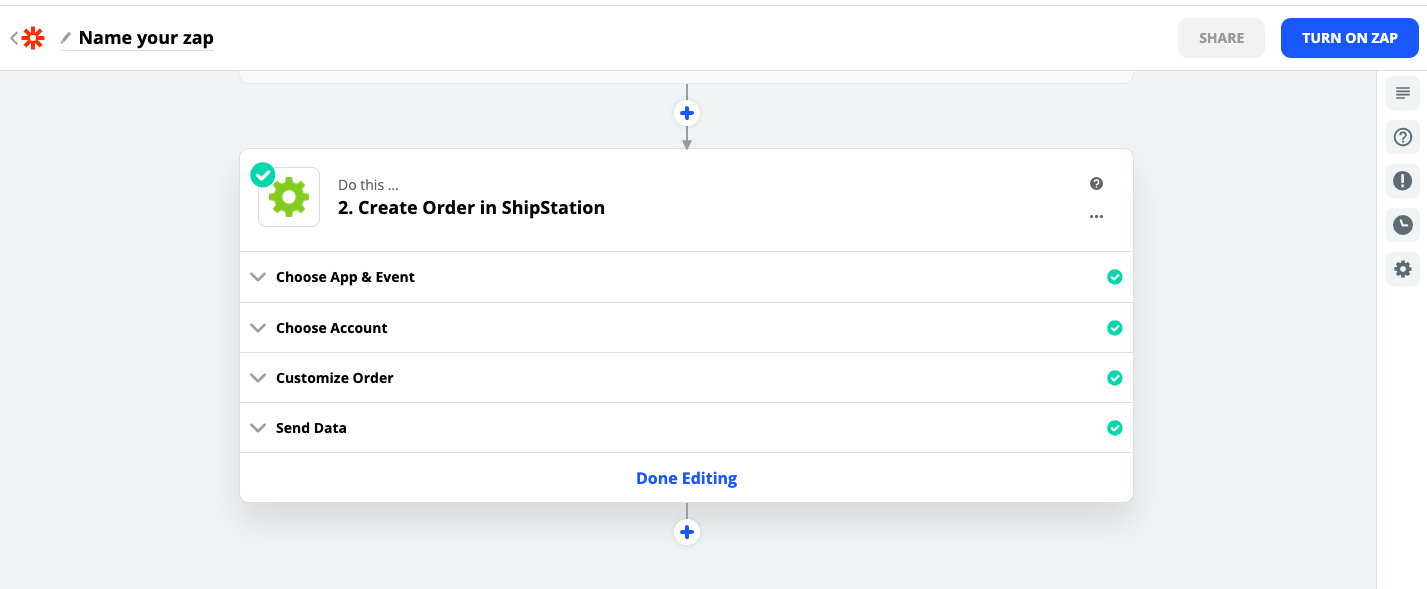Screen dimensions: 1427x589
Task: Click the Name your zap title field
Action: (145, 37)
